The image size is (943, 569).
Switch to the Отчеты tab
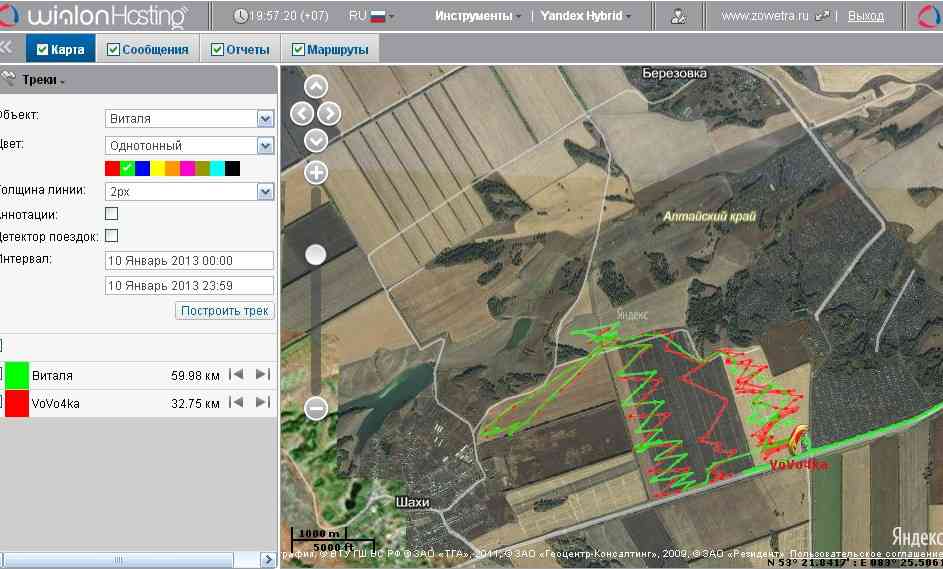click(x=240, y=50)
